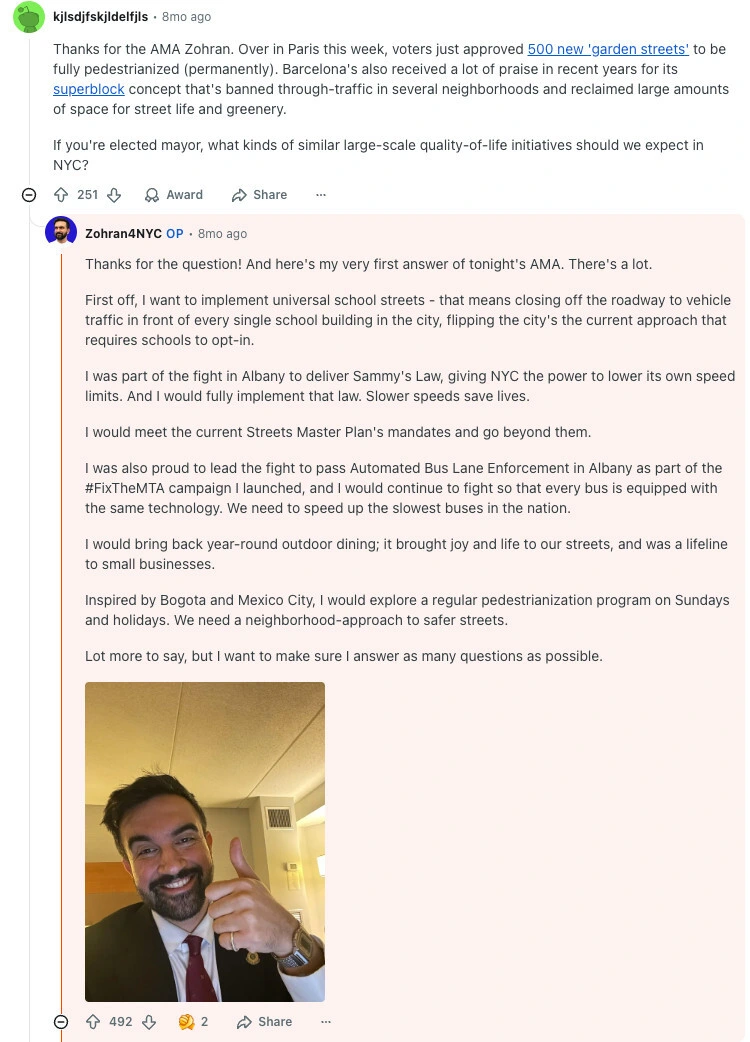Share the kjlsdjfskjldelfjls comment

click(259, 195)
